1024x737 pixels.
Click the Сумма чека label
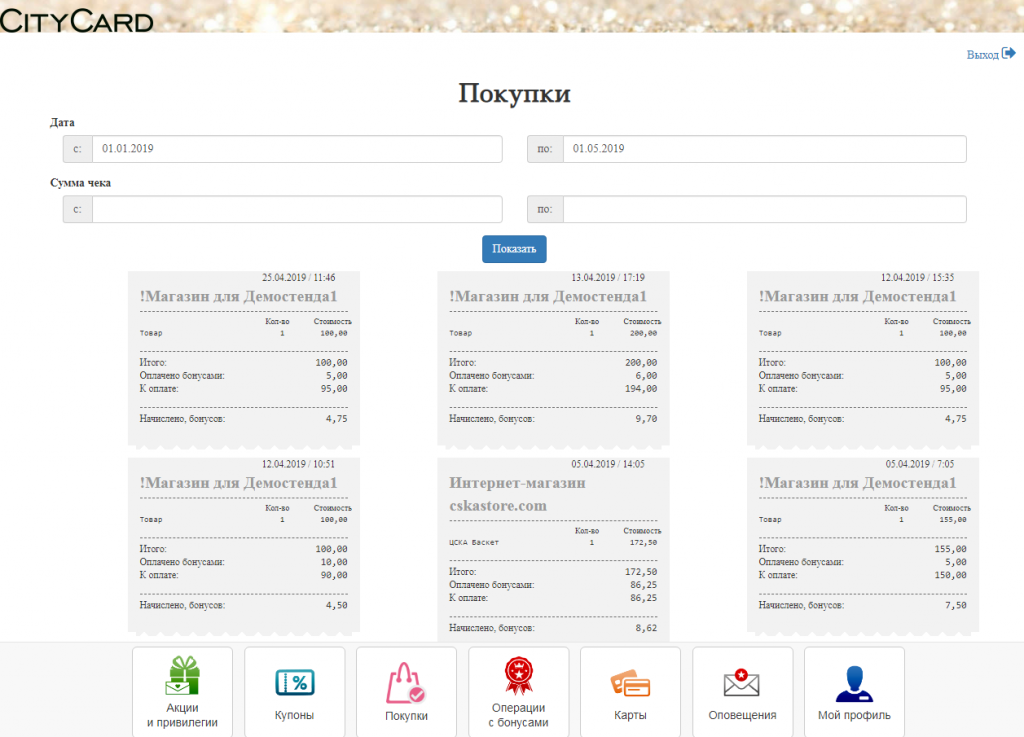pos(80,183)
